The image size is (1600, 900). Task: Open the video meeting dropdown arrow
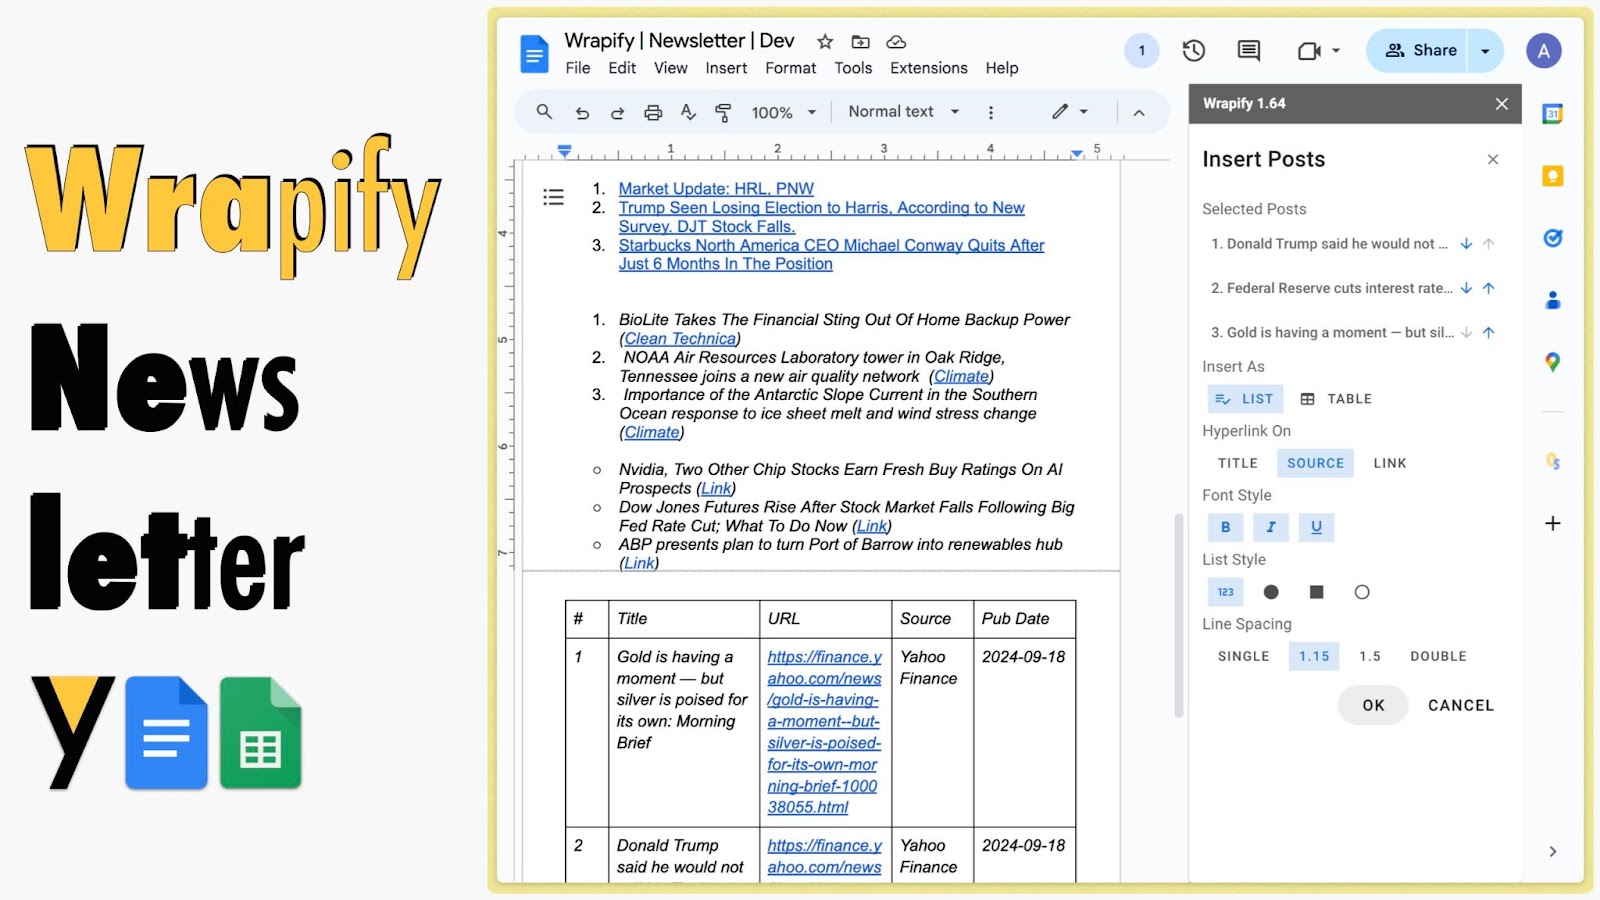pyautogui.click(x=1336, y=51)
